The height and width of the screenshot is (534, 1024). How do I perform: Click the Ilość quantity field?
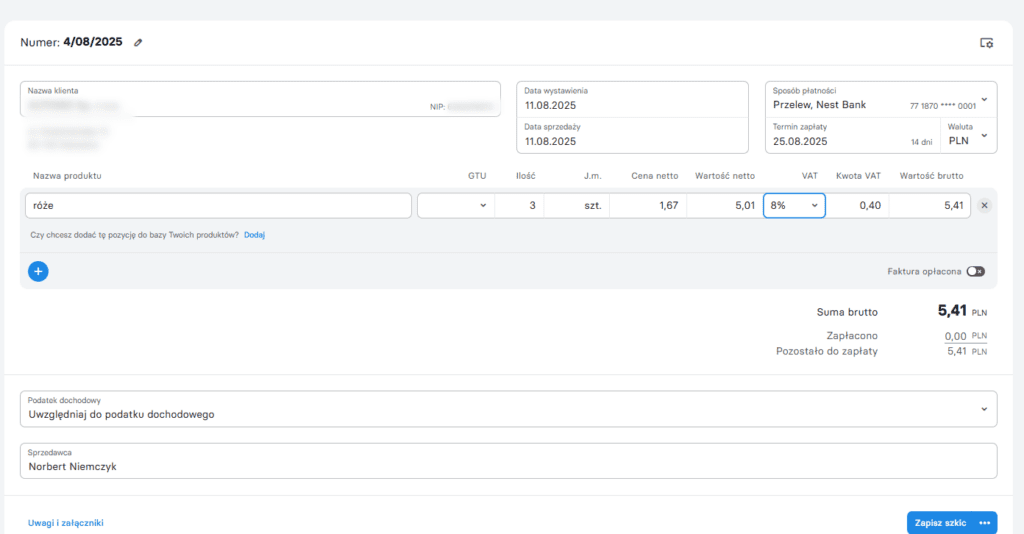[x=519, y=206]
